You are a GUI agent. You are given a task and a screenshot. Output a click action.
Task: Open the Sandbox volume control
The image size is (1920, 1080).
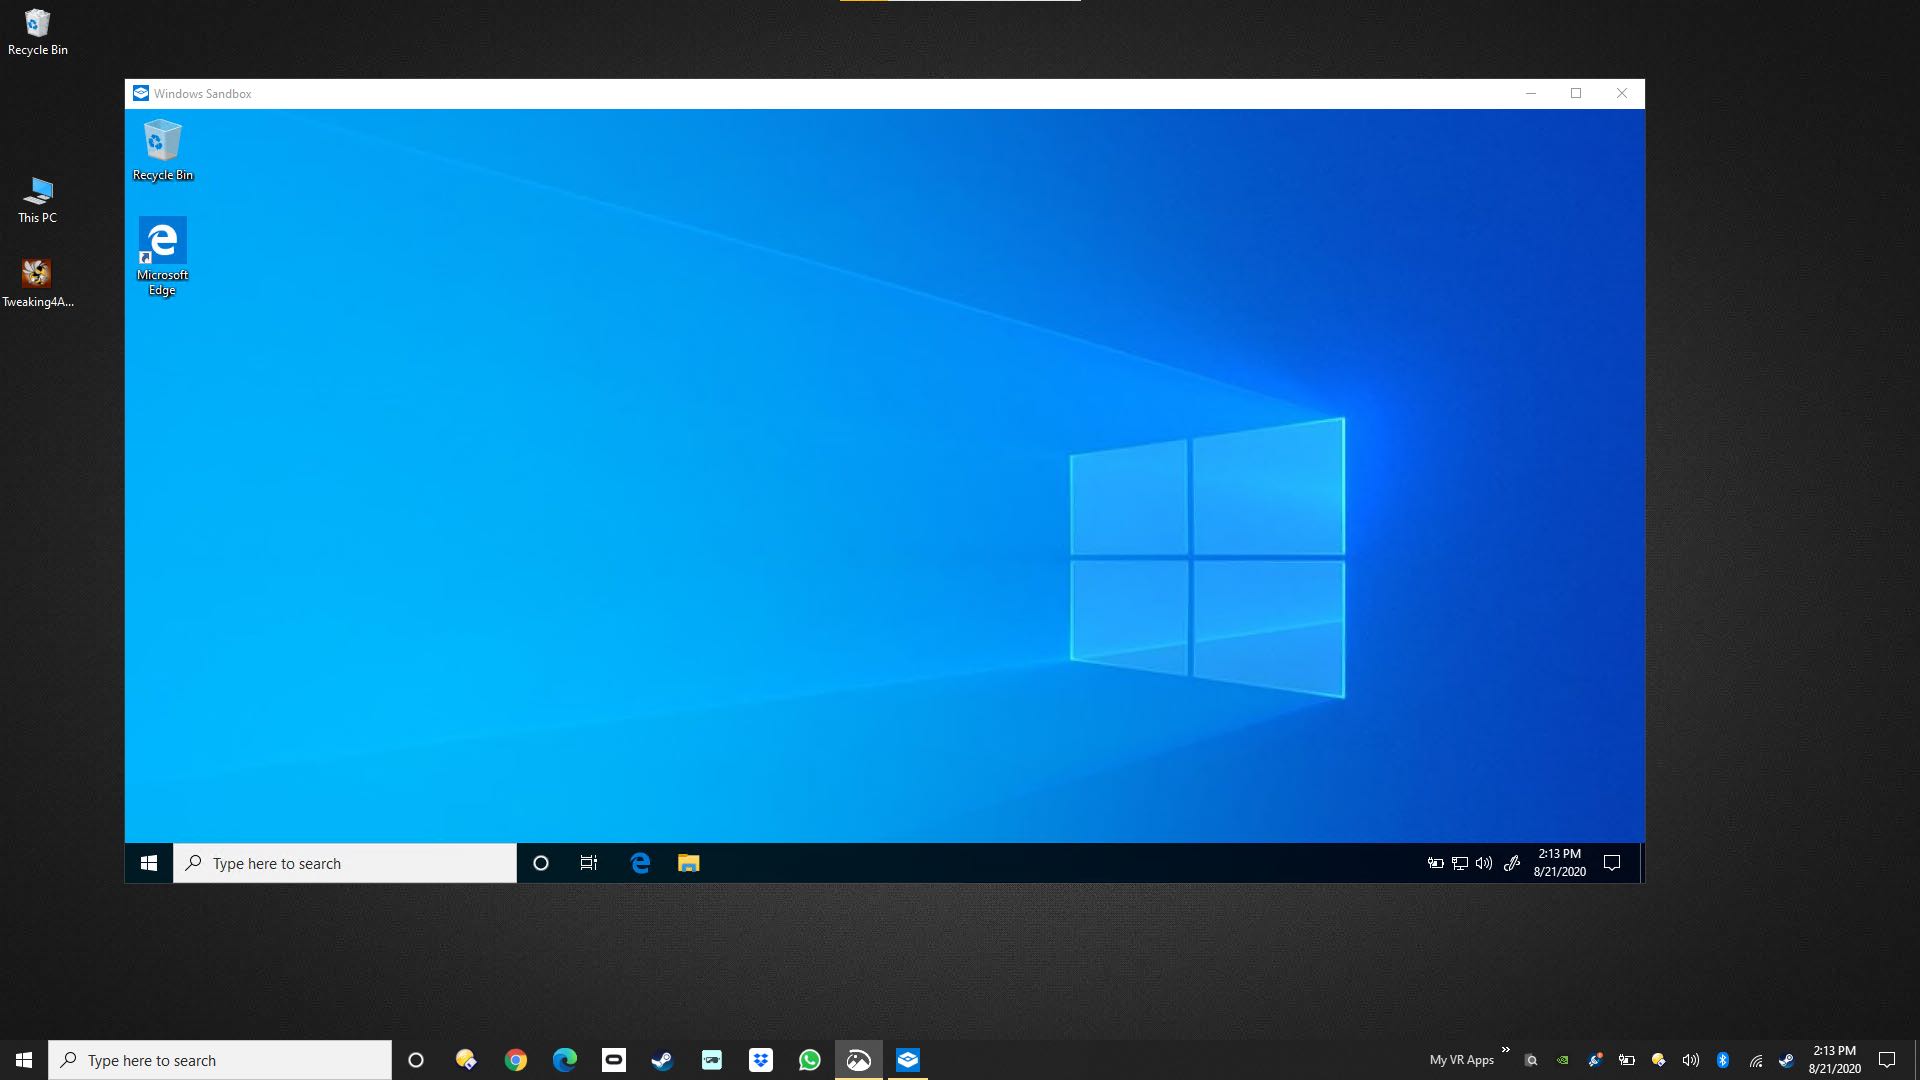click(1484, 863)
